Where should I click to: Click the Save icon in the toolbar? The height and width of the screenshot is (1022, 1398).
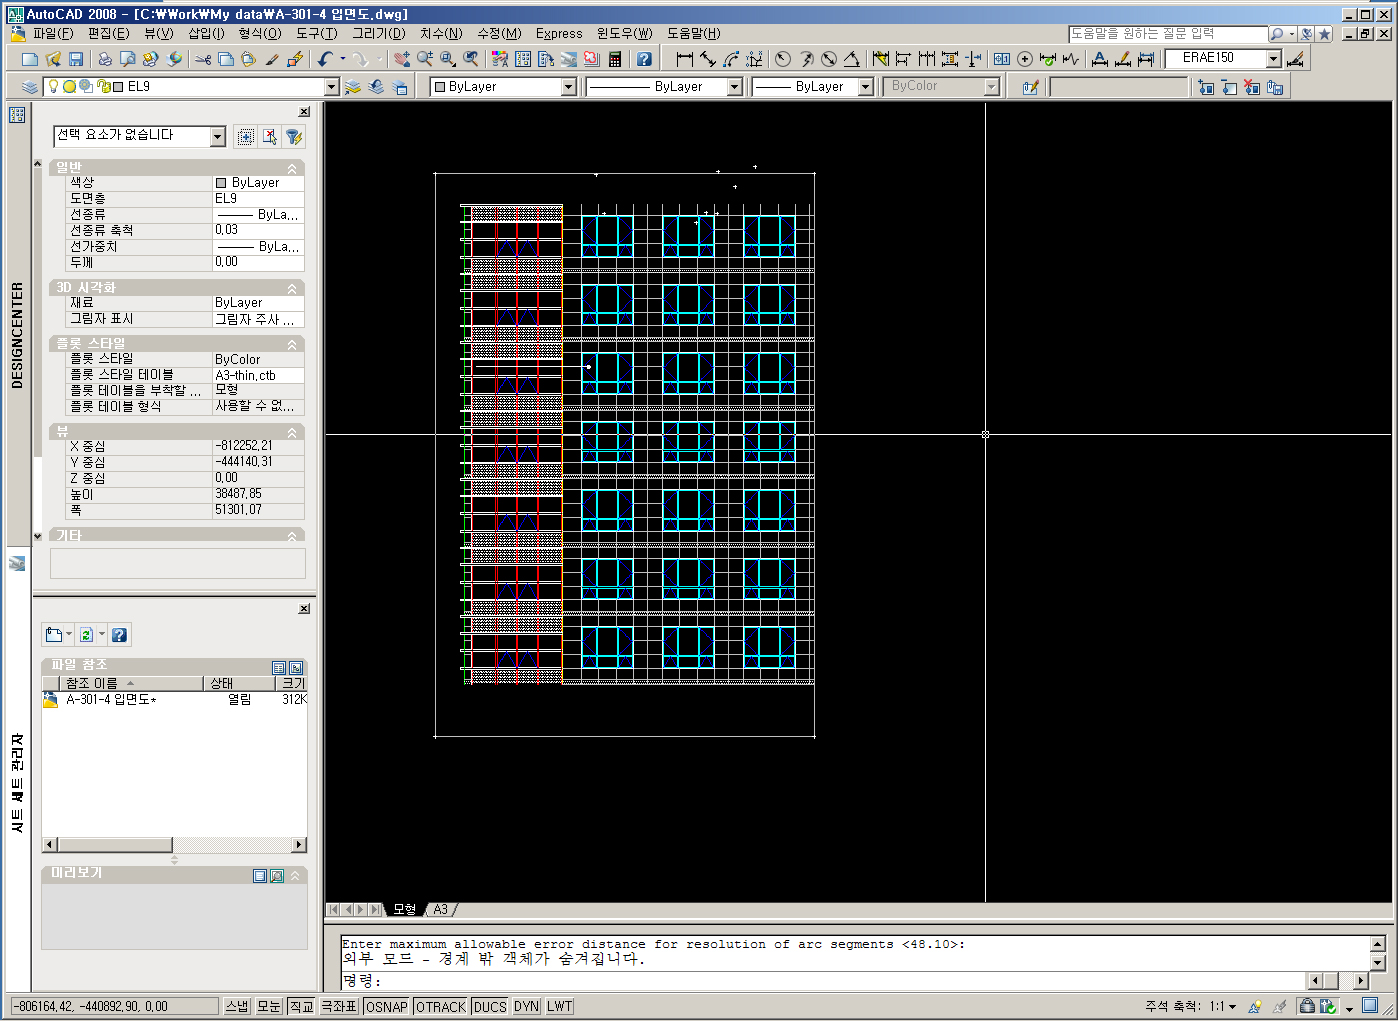(76, 60)
